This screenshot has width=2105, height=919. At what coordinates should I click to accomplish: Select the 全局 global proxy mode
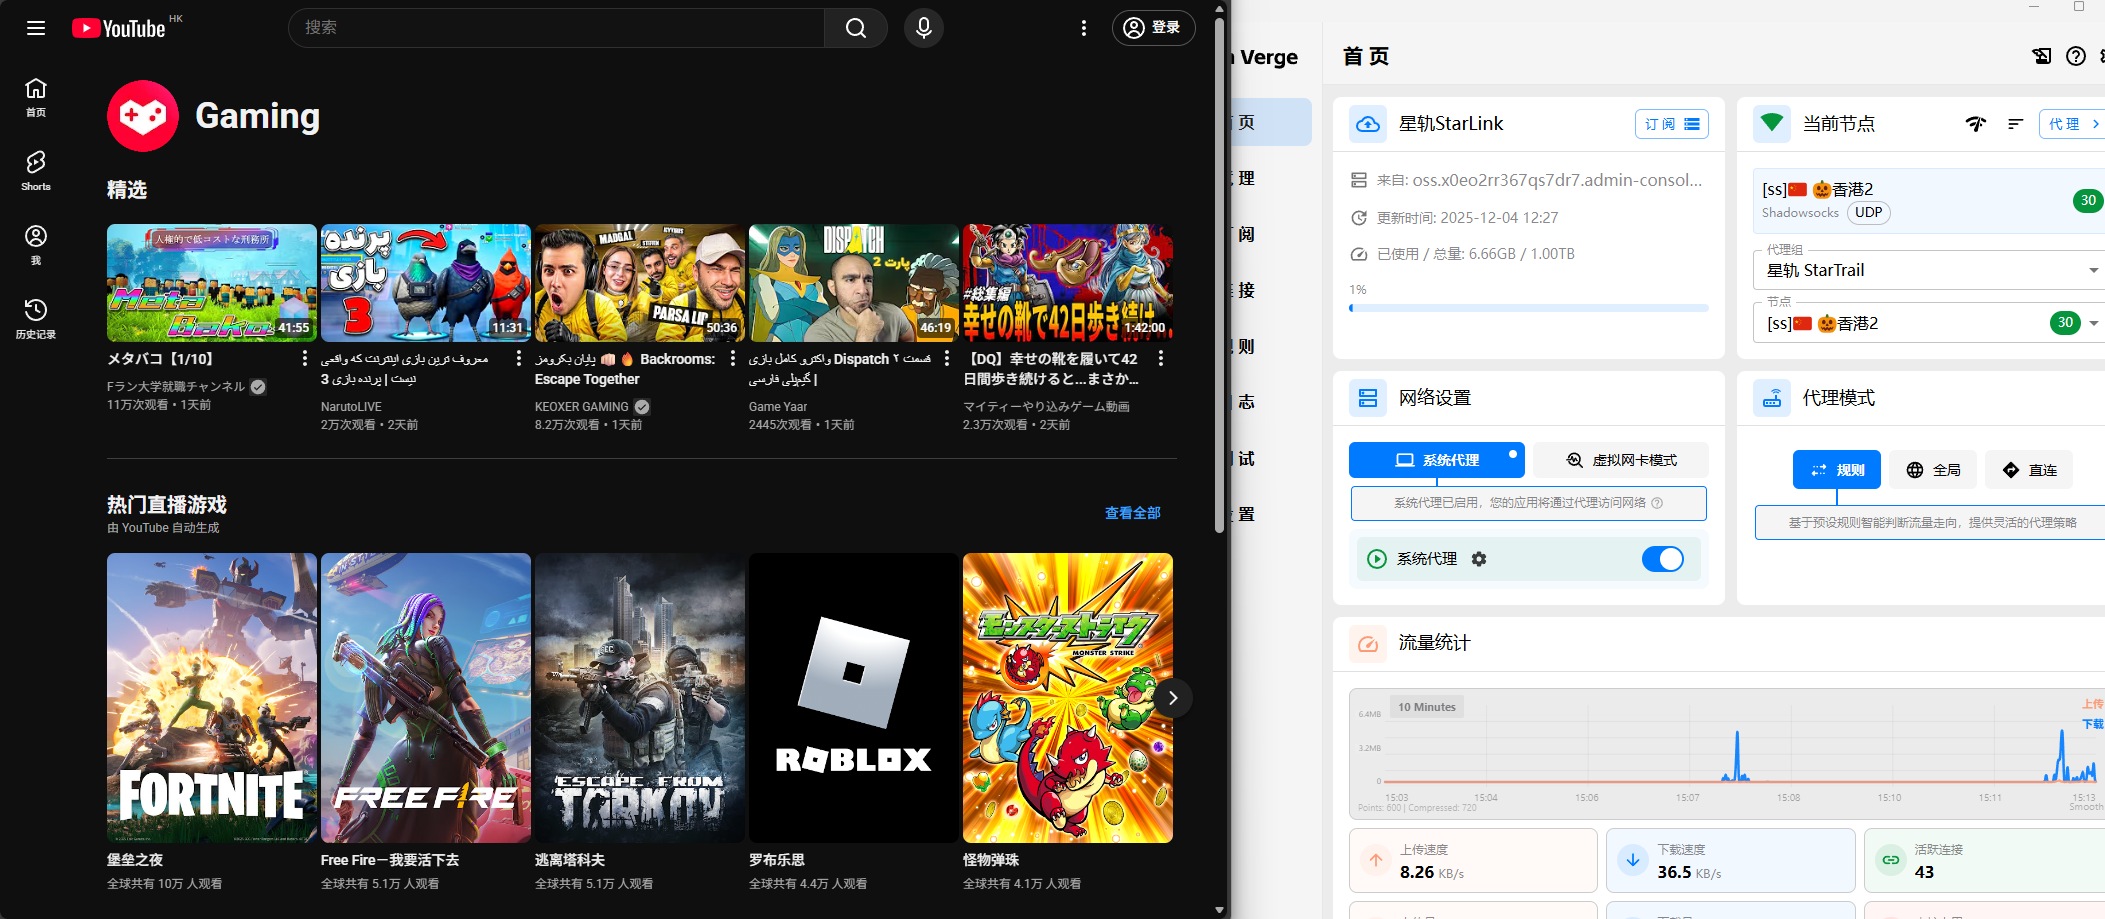tap(1932, 470)
